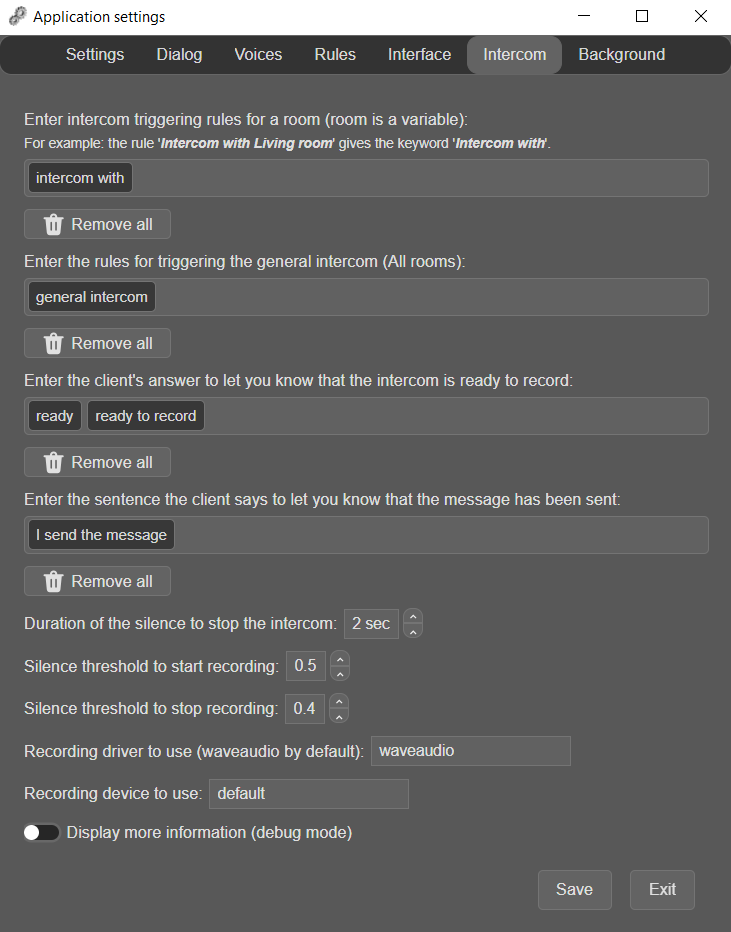Toggle the debug mode display switch

pyautogui.click(x=42, y=832)
